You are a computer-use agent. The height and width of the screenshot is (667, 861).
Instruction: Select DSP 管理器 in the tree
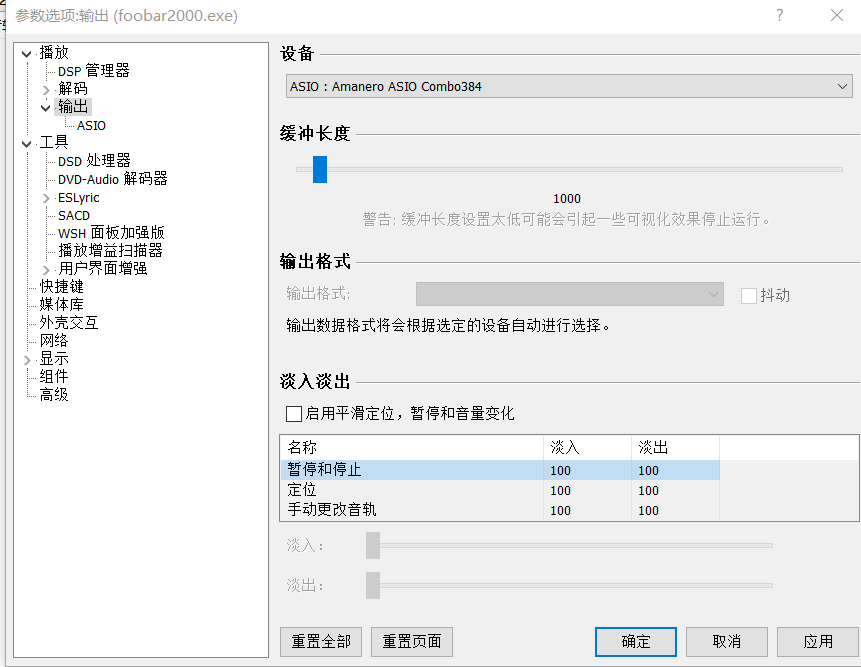93,71
